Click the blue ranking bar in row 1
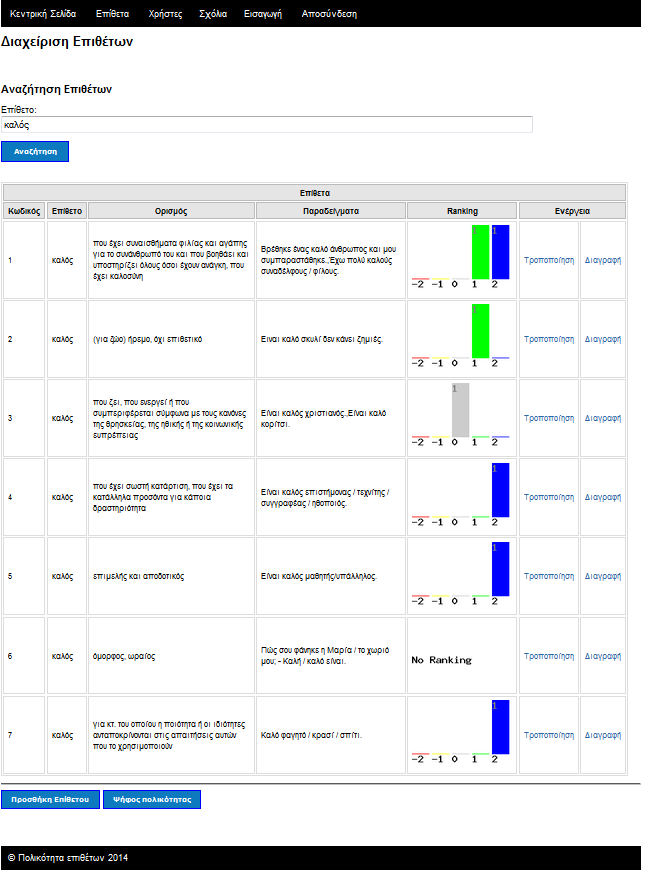The width and height of the screenshot is (647, 881). (500, 252)
